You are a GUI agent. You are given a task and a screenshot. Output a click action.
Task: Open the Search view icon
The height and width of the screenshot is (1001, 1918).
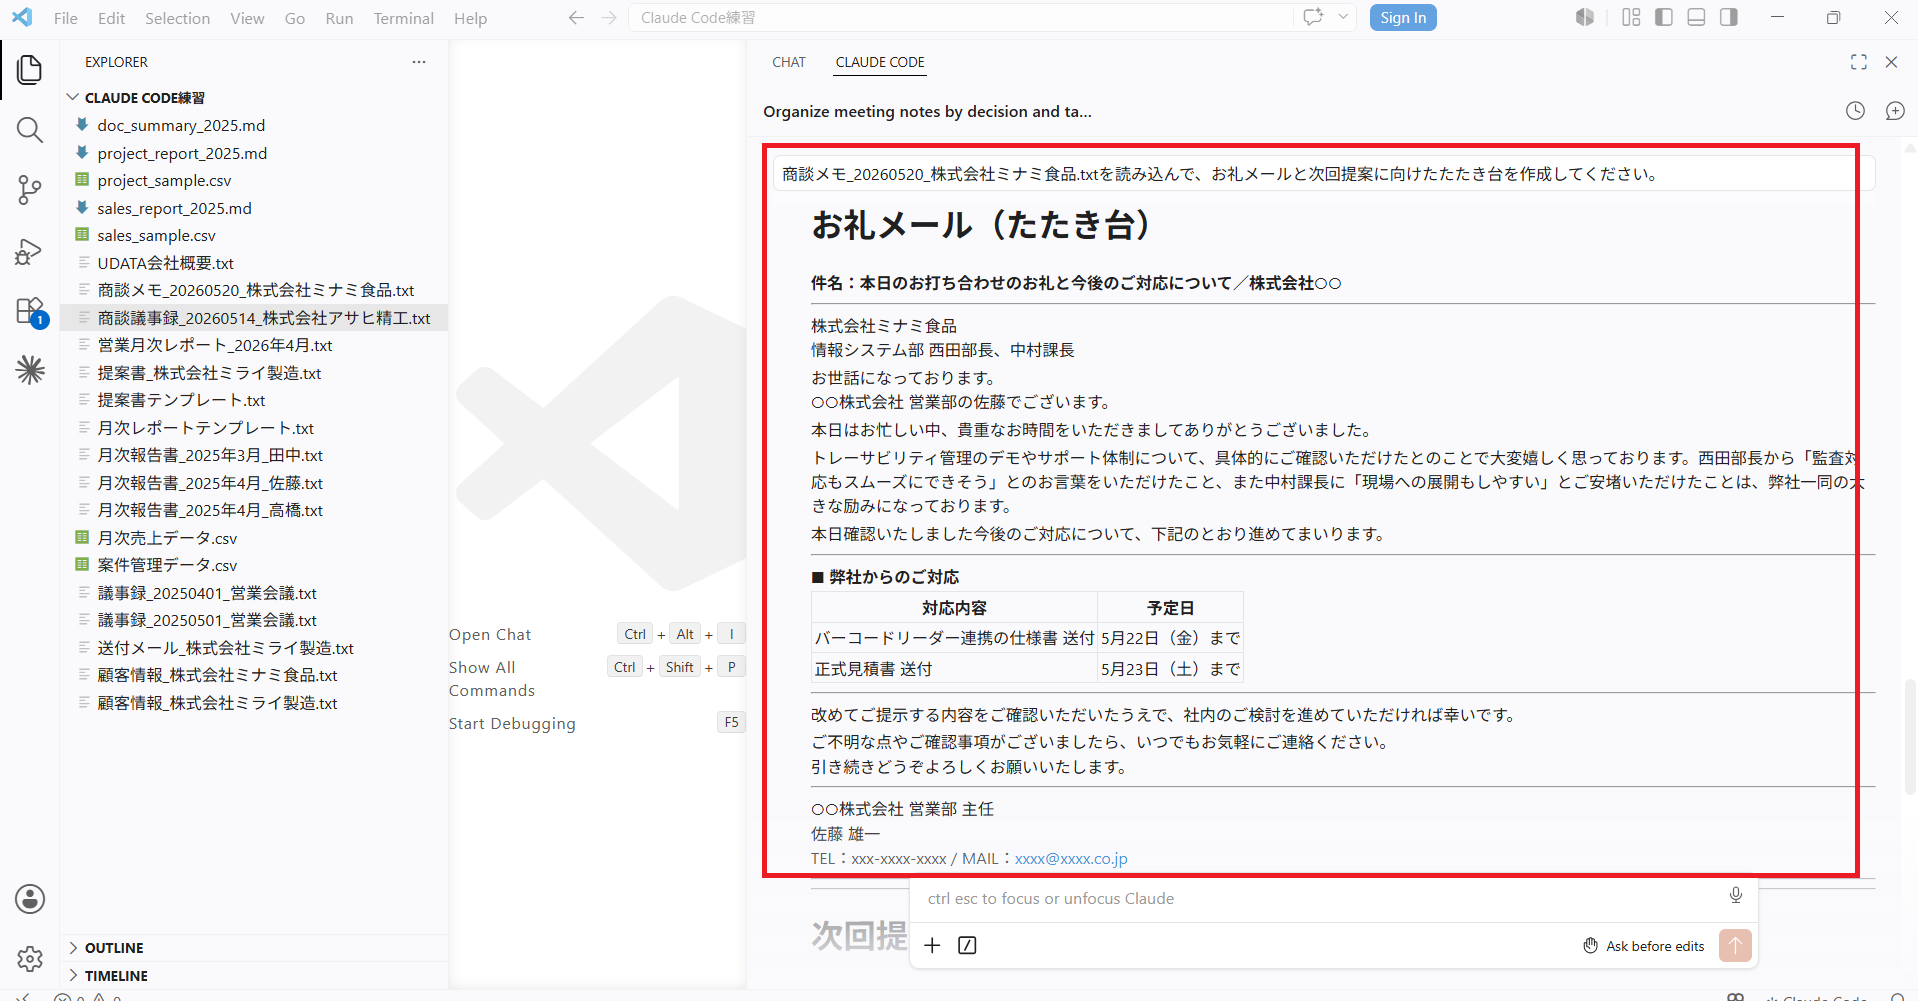point(30,130)
